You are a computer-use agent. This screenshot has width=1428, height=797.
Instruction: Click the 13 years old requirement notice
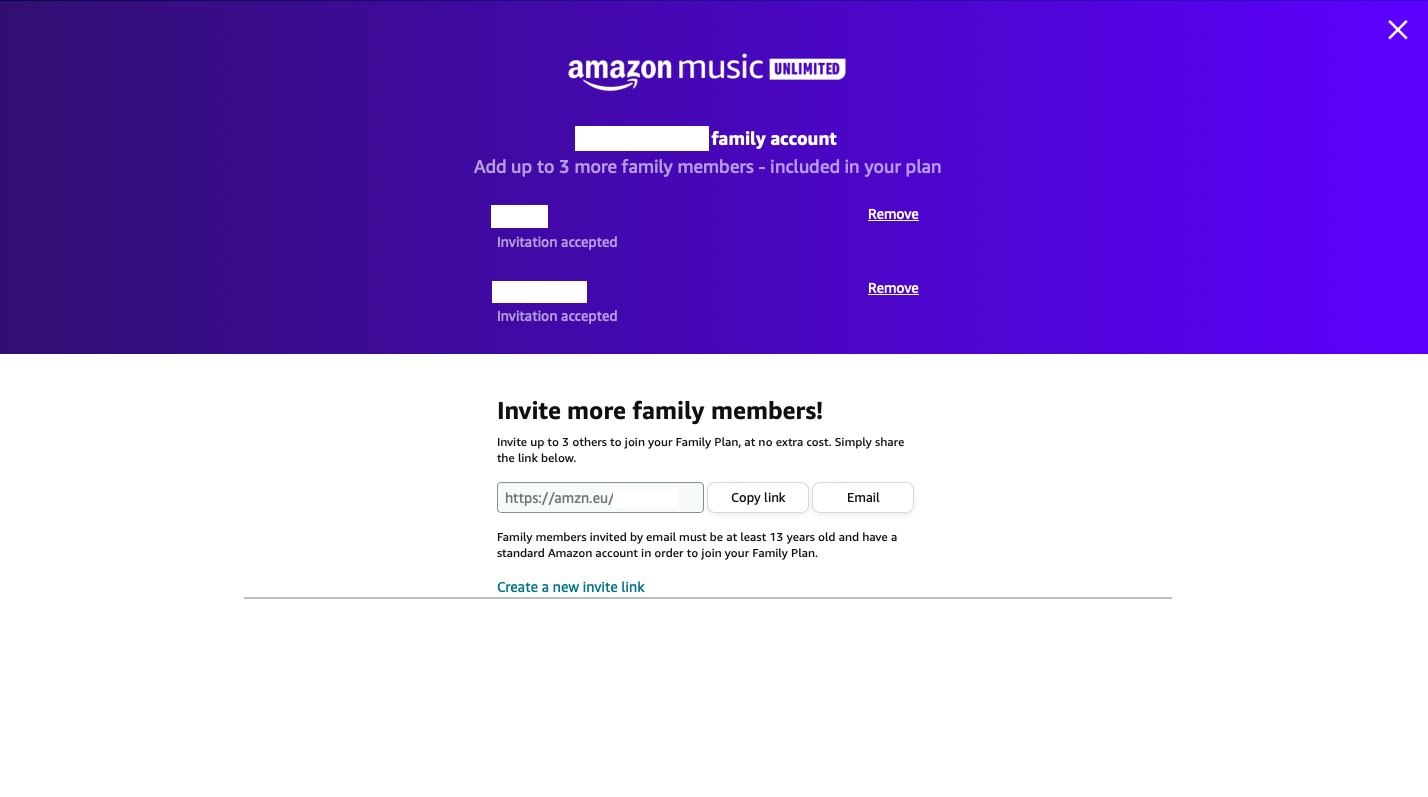pos(697,545)
